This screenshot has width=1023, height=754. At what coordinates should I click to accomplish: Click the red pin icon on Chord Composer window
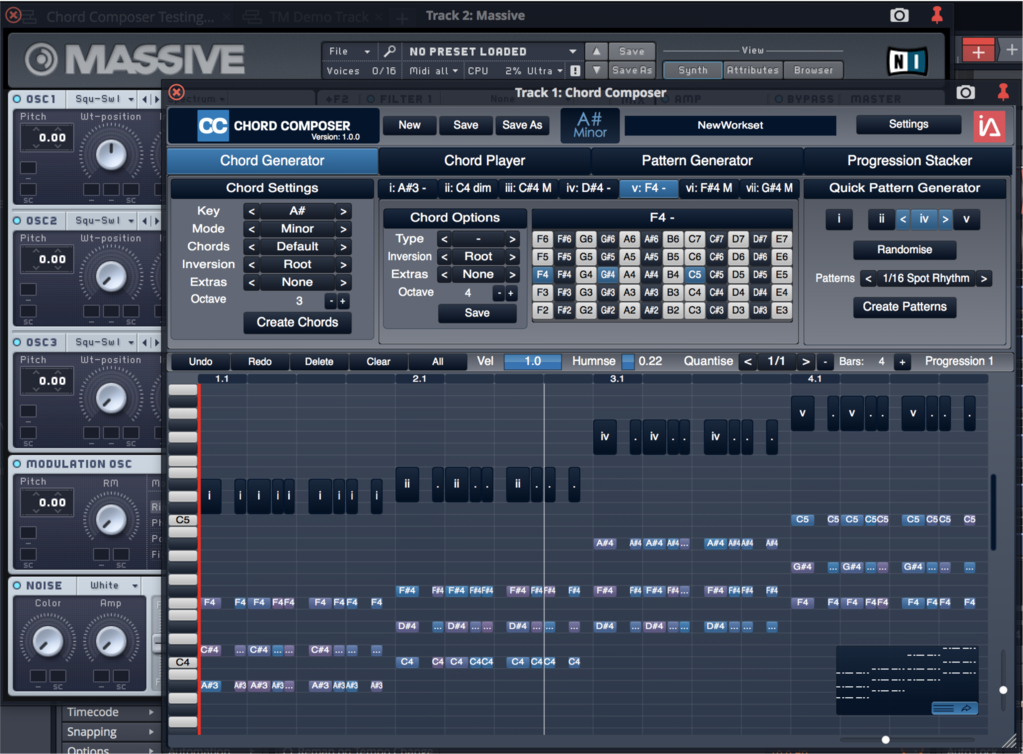(1003, 93)
